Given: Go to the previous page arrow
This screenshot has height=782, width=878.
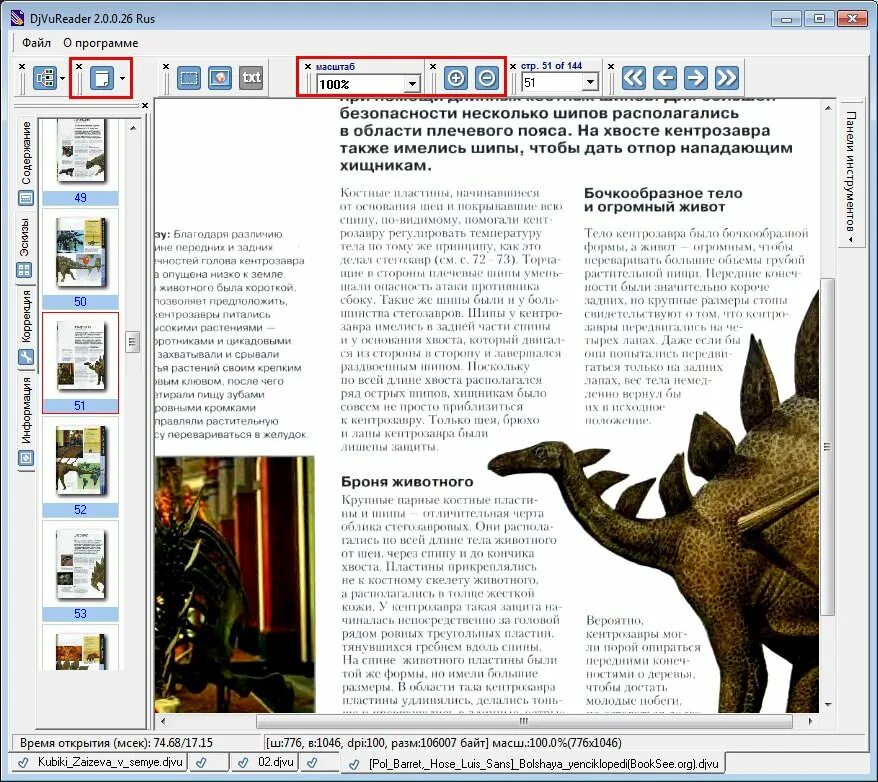Looking at the screenshot, I should coord(665,78).
